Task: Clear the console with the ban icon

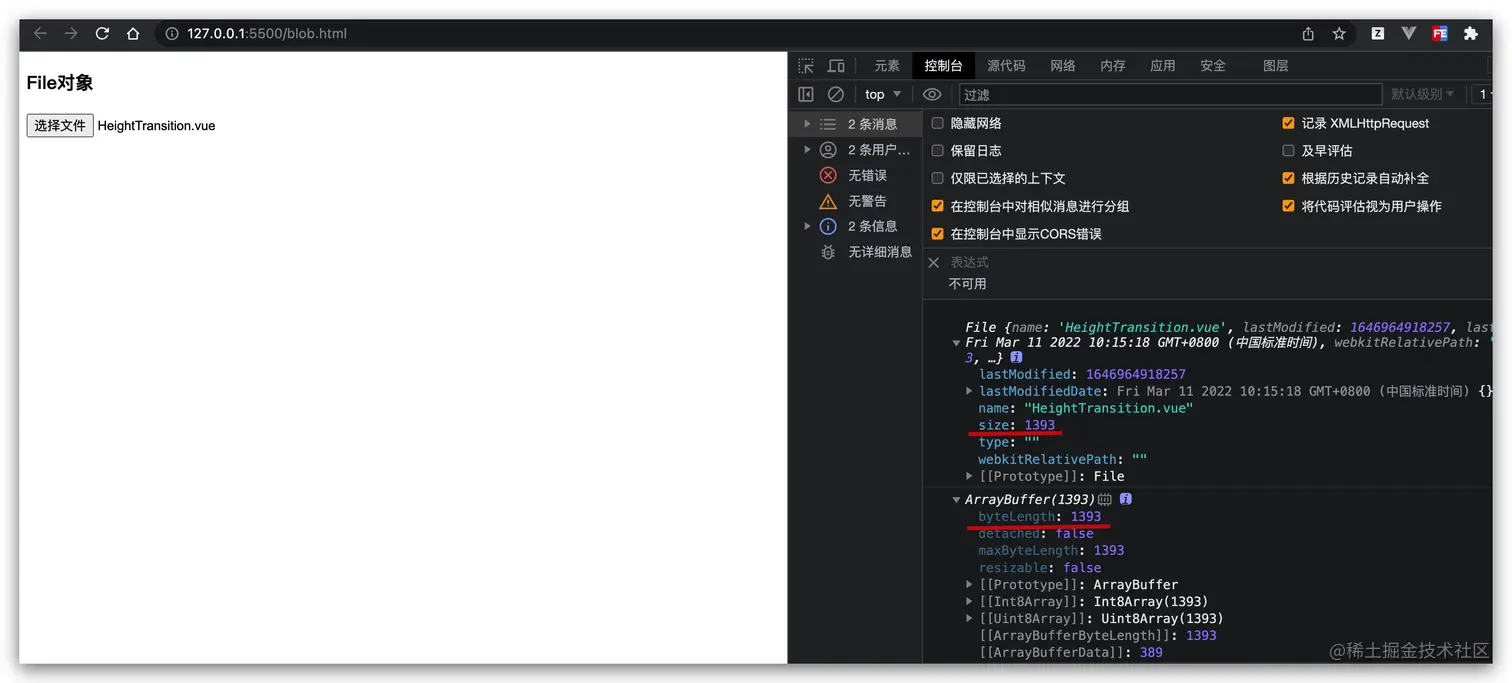Action: pos(836,94)
